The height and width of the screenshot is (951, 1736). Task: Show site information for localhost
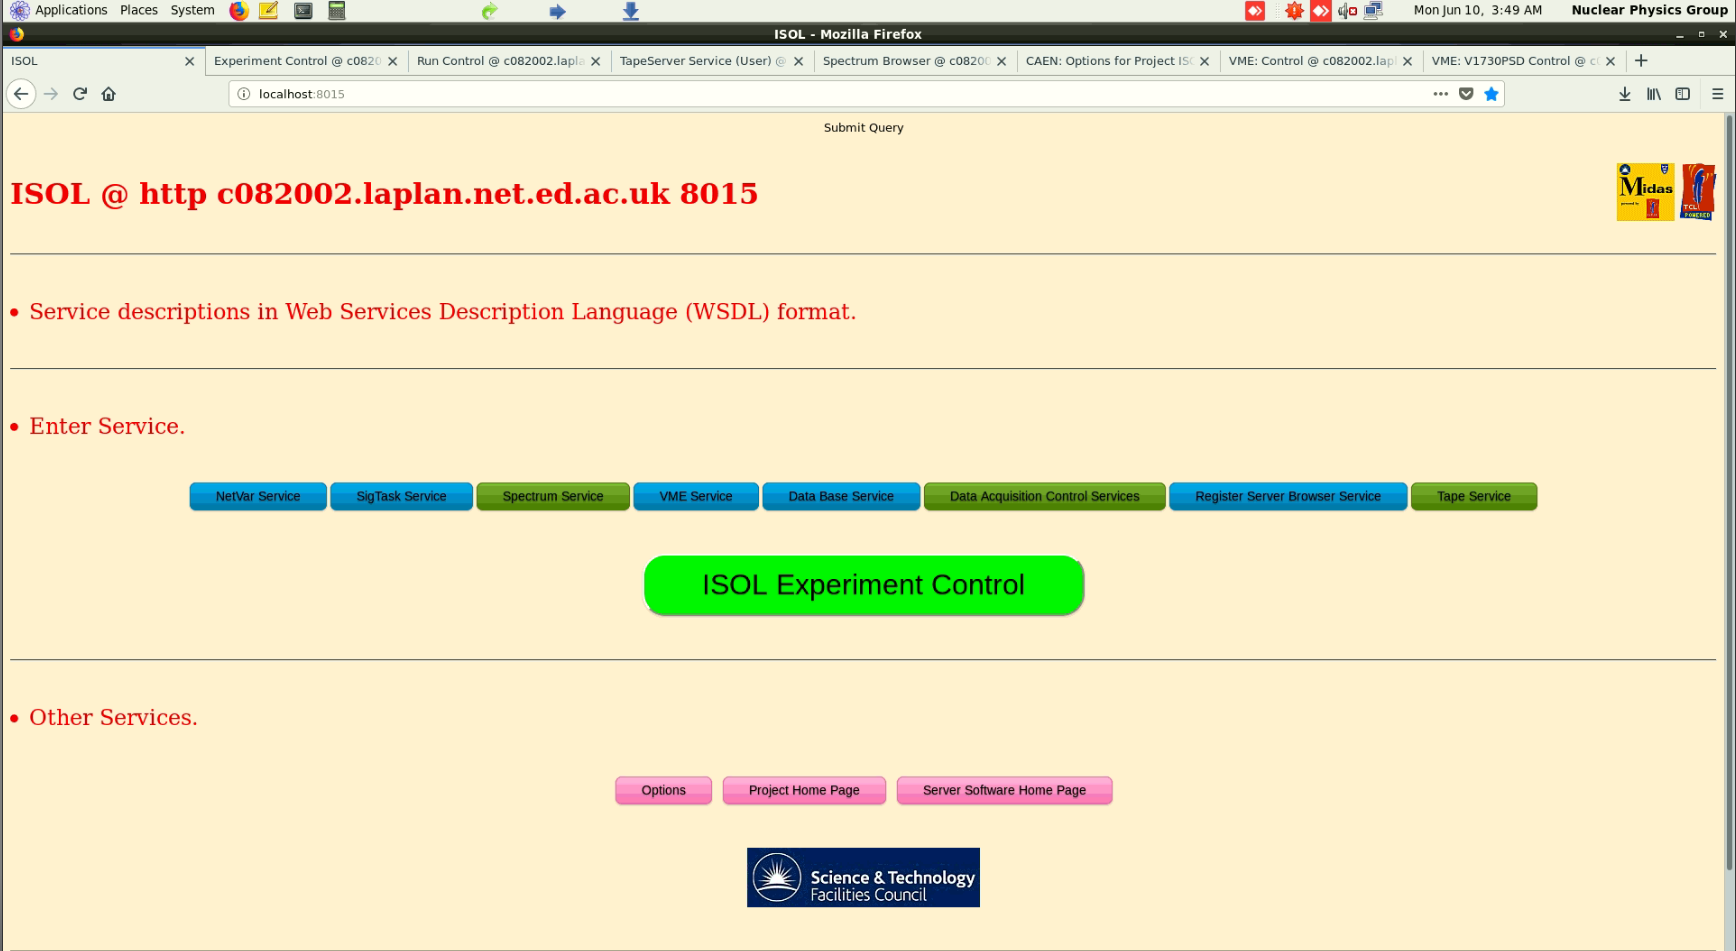[x=243, y=94]
